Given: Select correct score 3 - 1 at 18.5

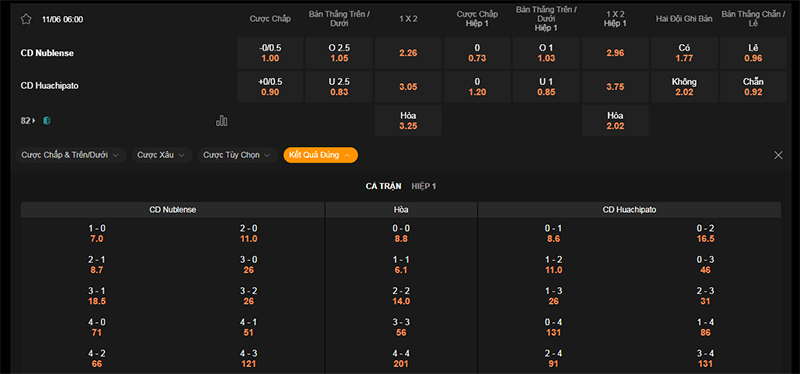Looking at the screenshot, I should [x=97, y=296].
